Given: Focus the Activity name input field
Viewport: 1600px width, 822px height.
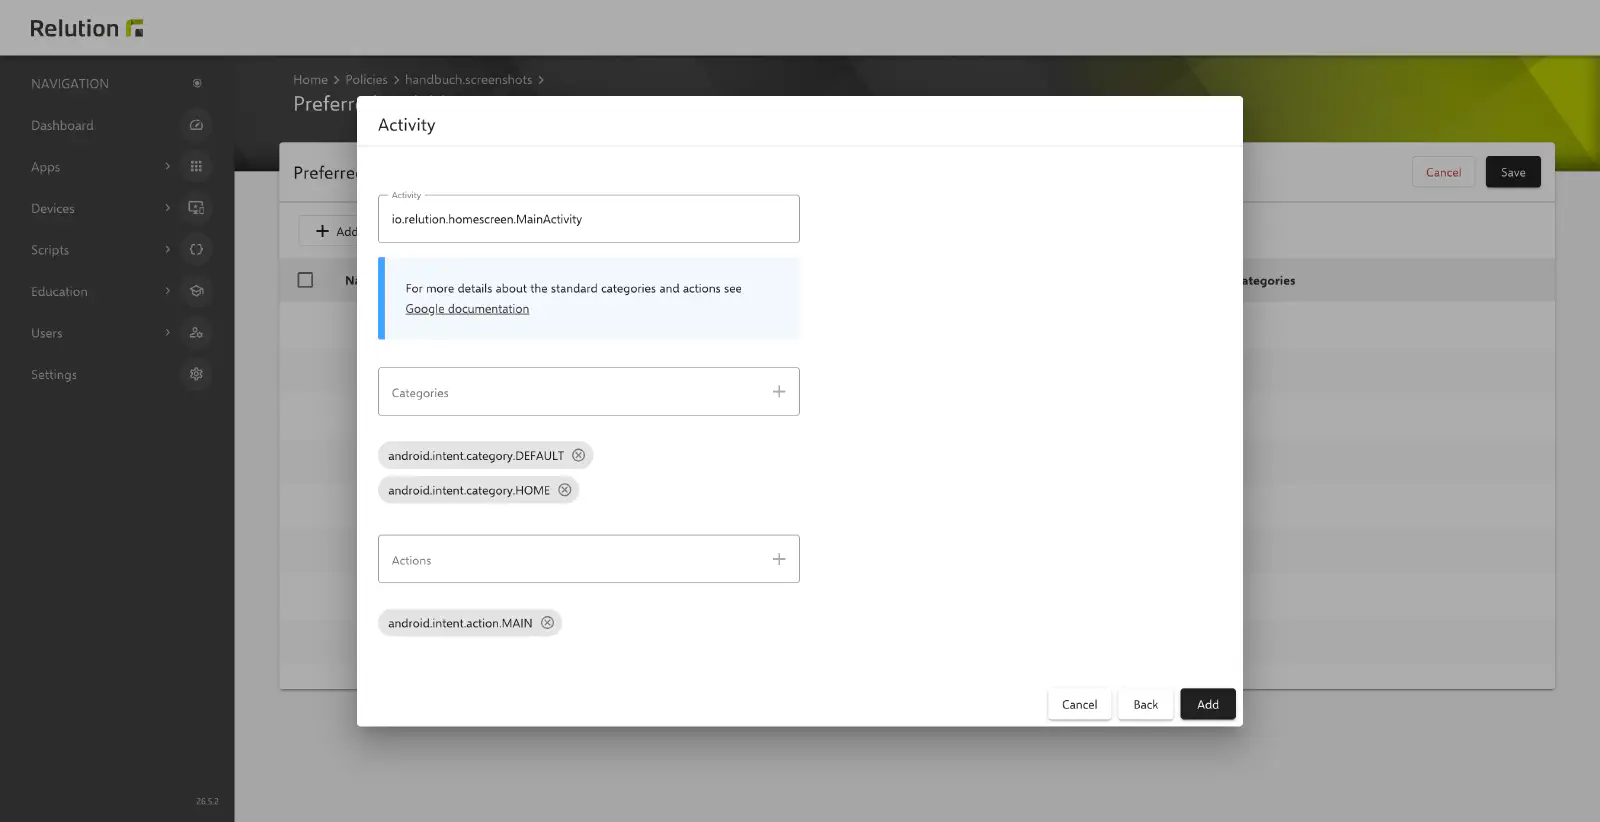Looking at the screenshot, I should pyautogui.click(x=589, y=219).
